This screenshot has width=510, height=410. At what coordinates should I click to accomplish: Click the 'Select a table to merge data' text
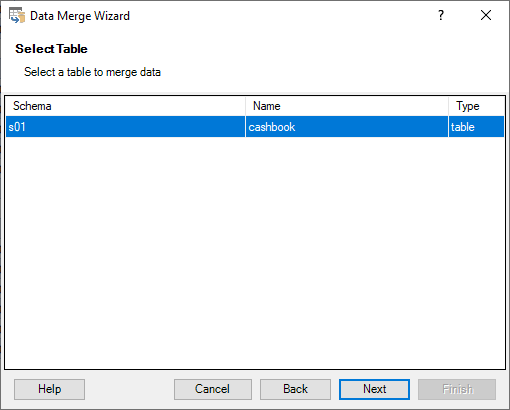92,72
